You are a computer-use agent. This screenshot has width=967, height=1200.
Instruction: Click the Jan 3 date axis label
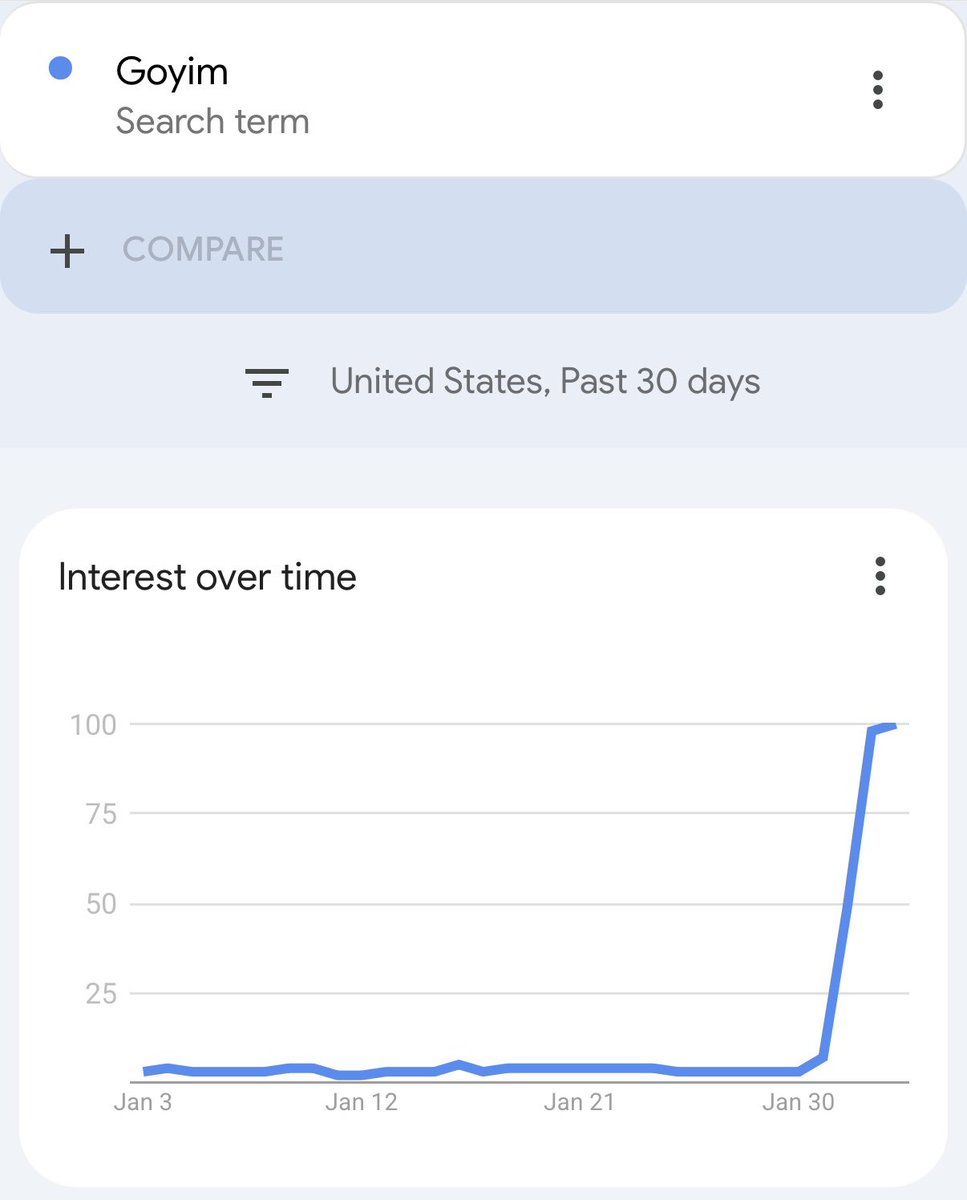(x=143, y=1102)
